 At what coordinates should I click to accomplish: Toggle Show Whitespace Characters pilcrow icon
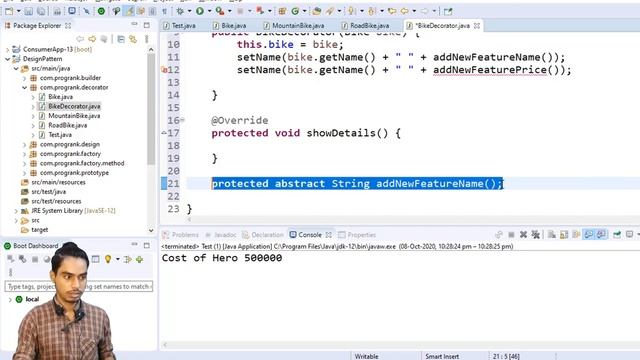pyautogui.click(x=164, y=11)
